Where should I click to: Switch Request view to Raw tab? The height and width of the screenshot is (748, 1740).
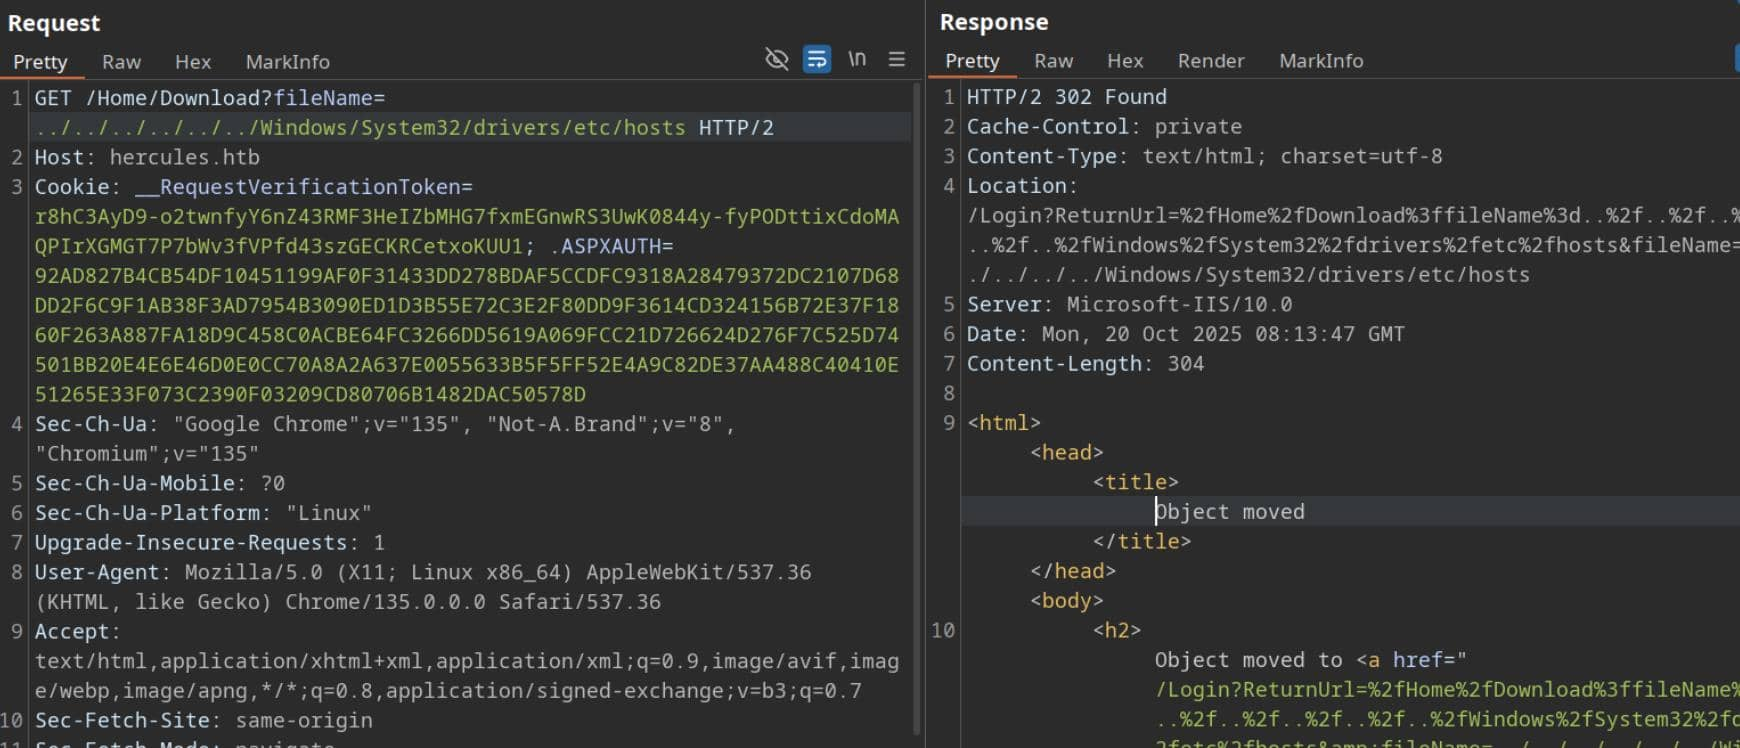(x=121, y=62)
